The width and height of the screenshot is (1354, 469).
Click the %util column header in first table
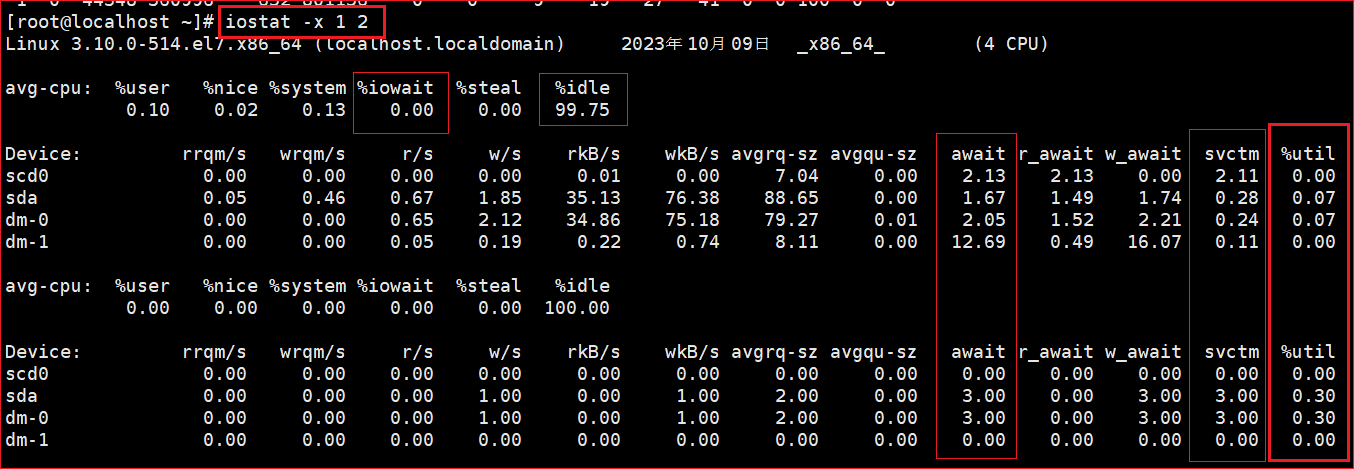point(1307,154)
